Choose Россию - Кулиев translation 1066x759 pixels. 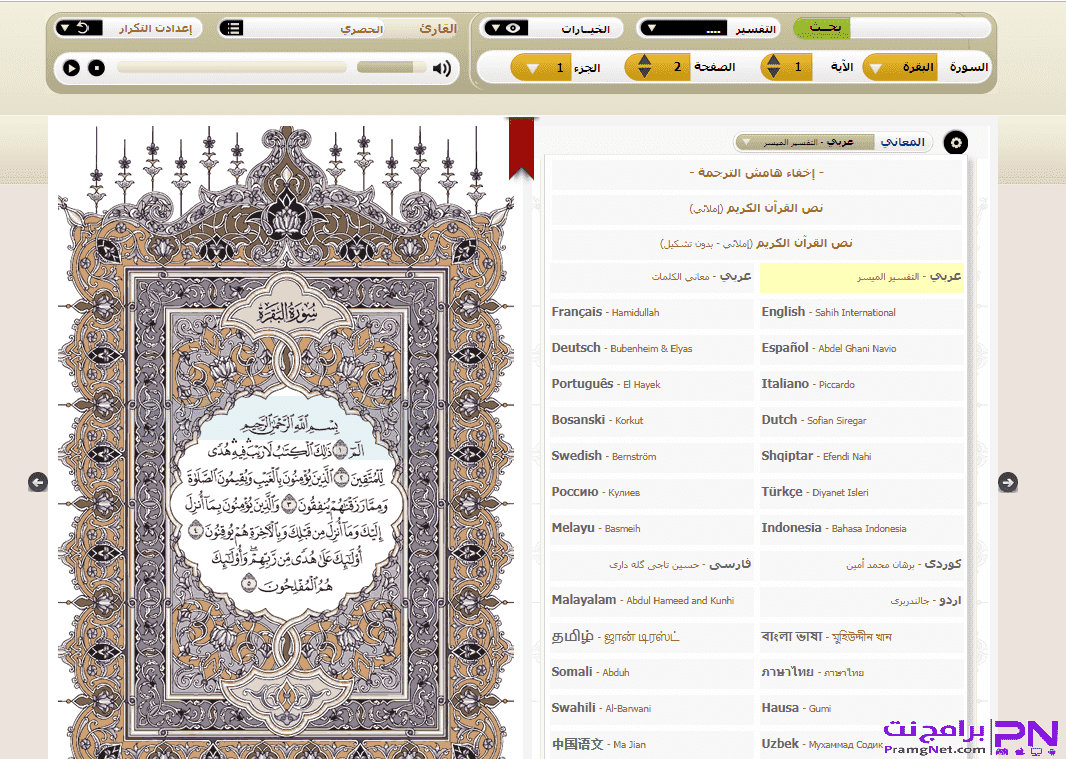click(x=651, y=493)
